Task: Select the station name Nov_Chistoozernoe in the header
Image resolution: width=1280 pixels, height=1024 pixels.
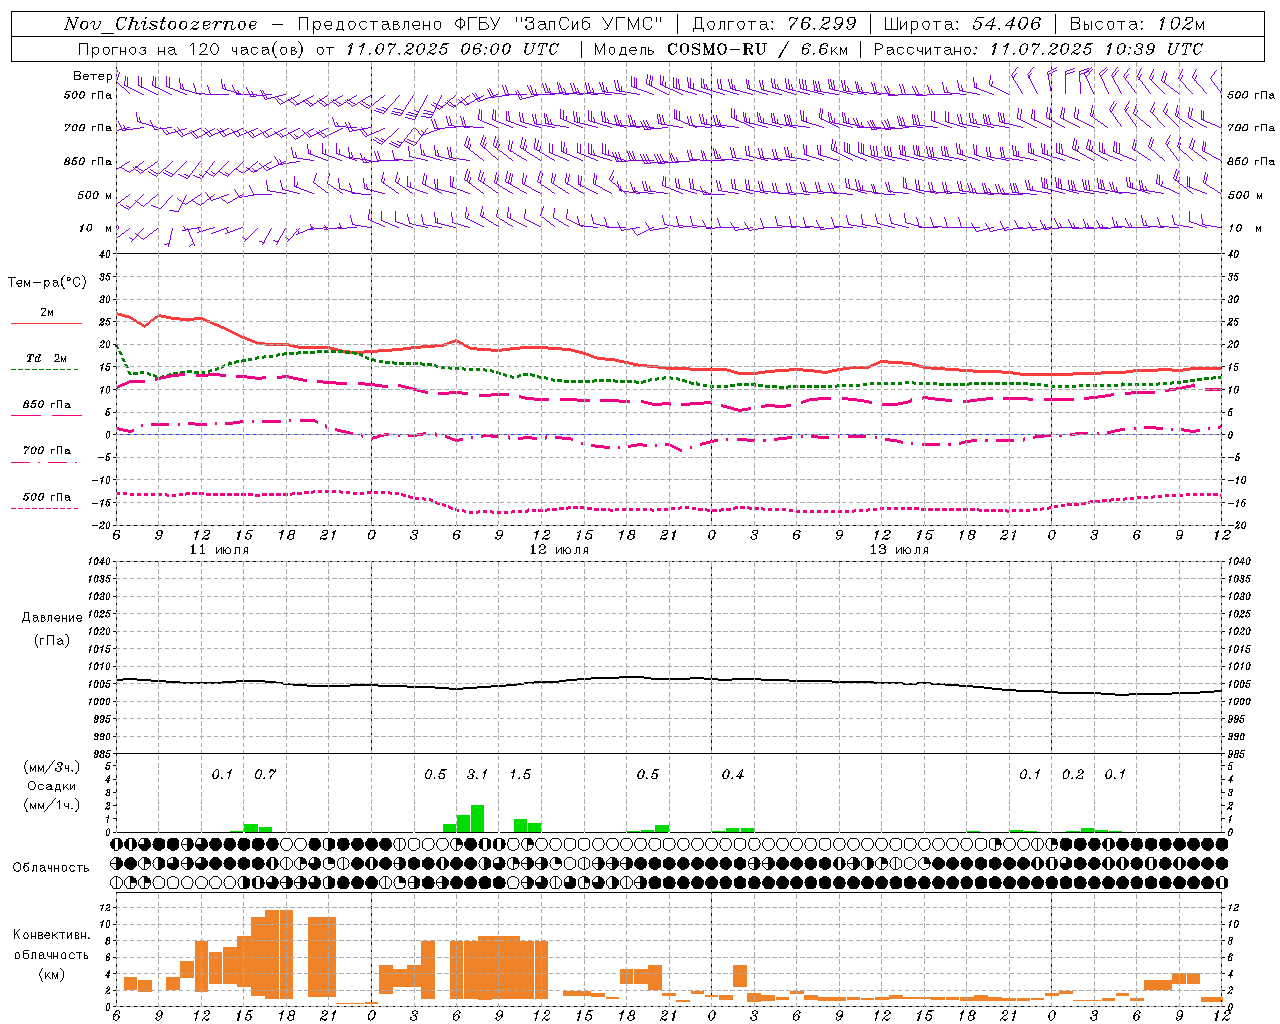Action: (x=160, y=24)
